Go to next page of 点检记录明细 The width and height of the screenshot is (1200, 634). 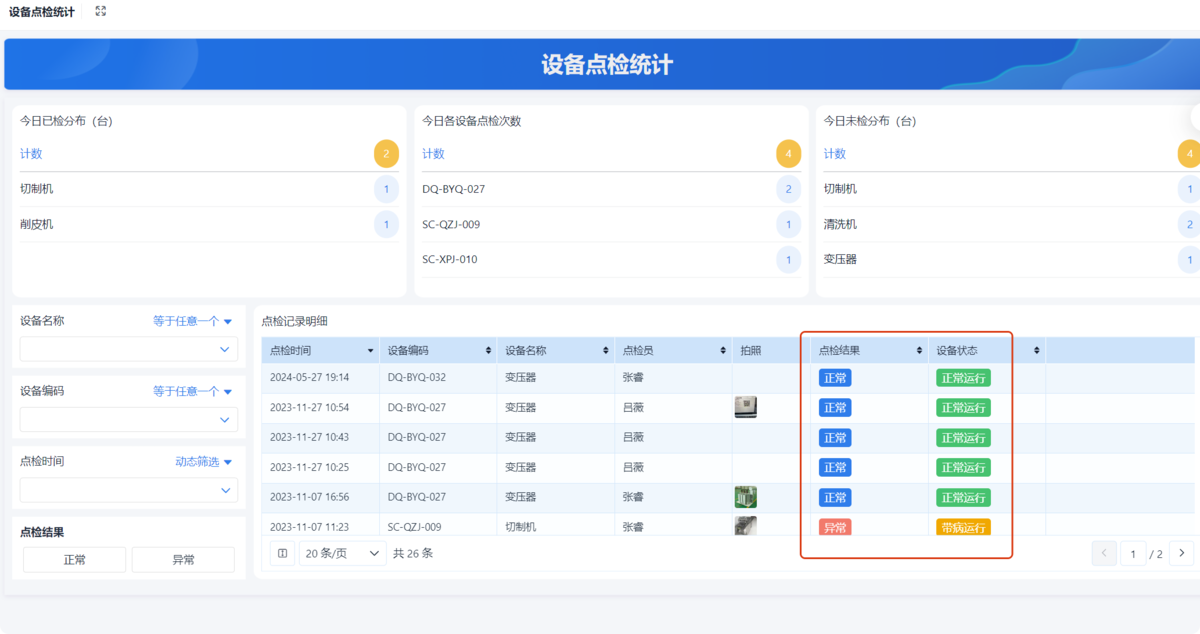coord(1180,552)
